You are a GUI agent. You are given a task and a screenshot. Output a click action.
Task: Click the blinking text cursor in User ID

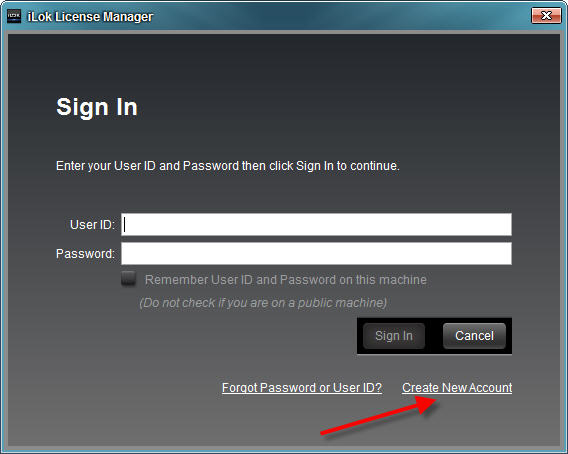point(125,225)
